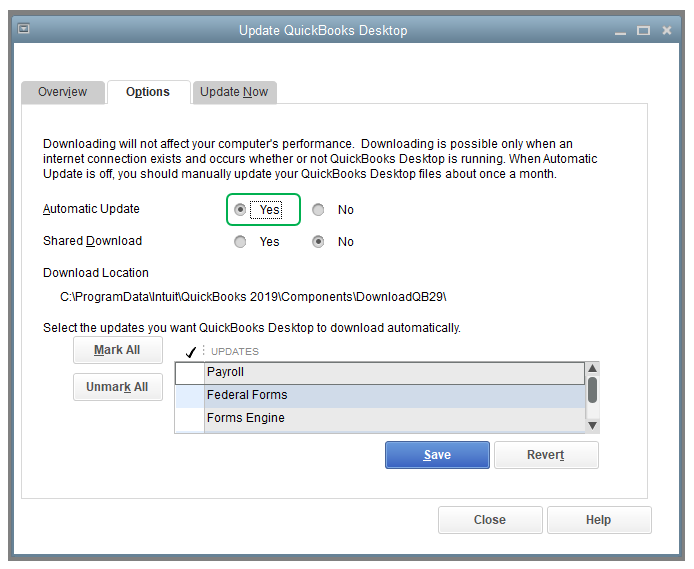Select the Payroll row in updates list
694x569 pixels.
point(380,373)
